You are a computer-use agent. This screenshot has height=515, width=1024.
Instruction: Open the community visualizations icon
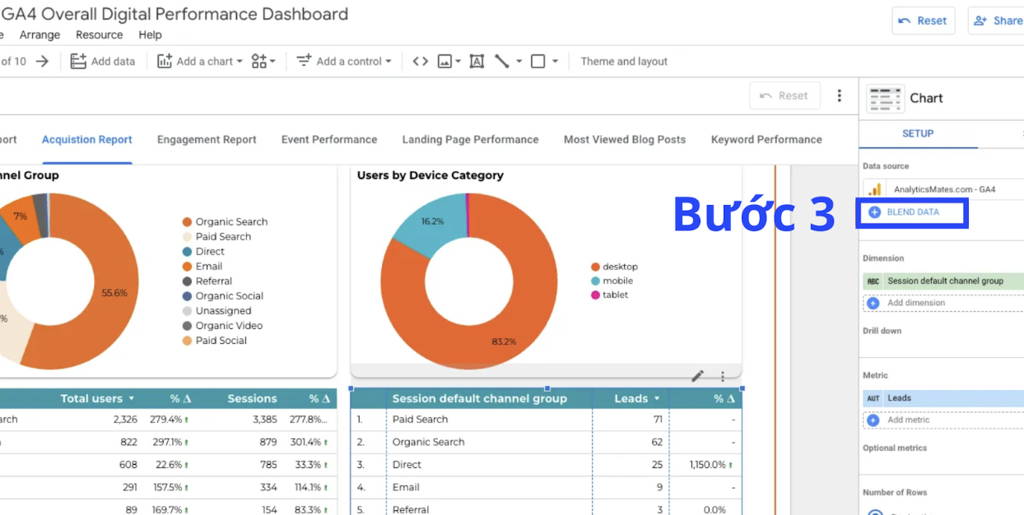[x=259, y=61]
